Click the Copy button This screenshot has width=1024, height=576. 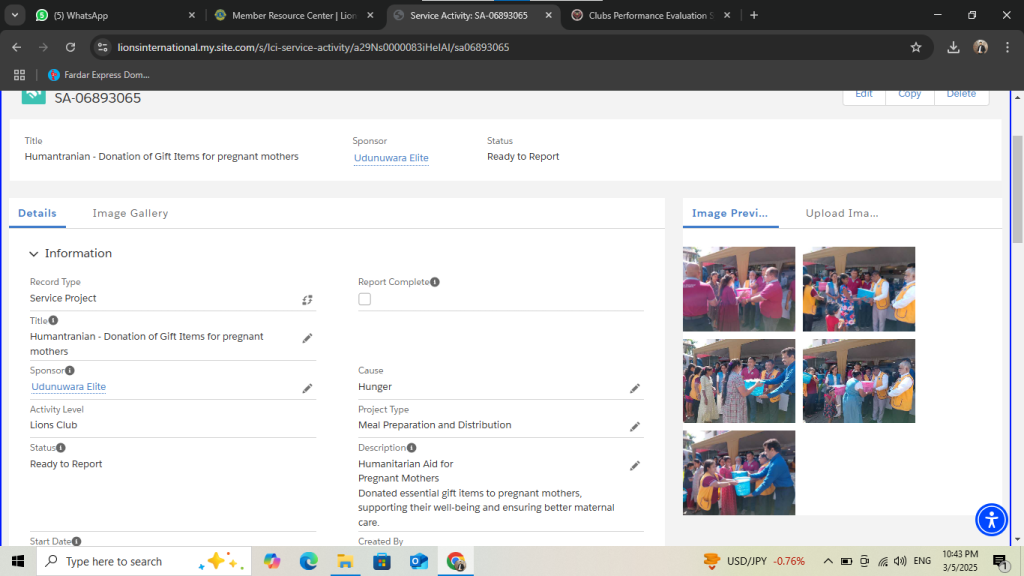tap(910, 95)
